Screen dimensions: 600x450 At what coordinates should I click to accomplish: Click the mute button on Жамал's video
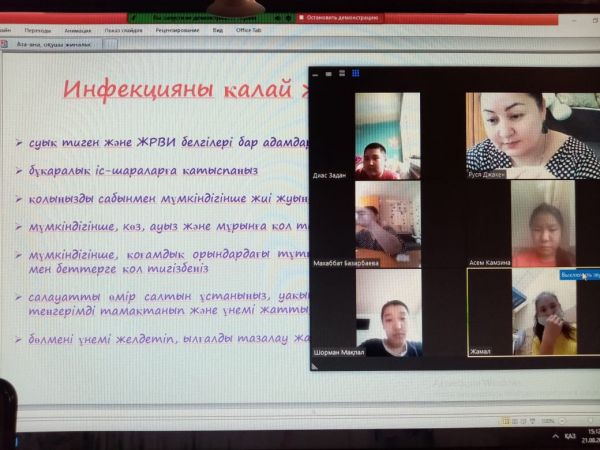578,275
